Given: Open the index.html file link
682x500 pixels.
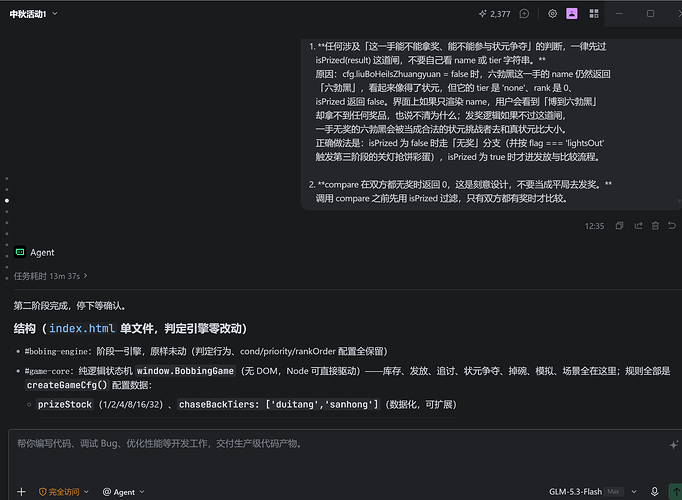Looking at the screenshot, I should 82,328.
